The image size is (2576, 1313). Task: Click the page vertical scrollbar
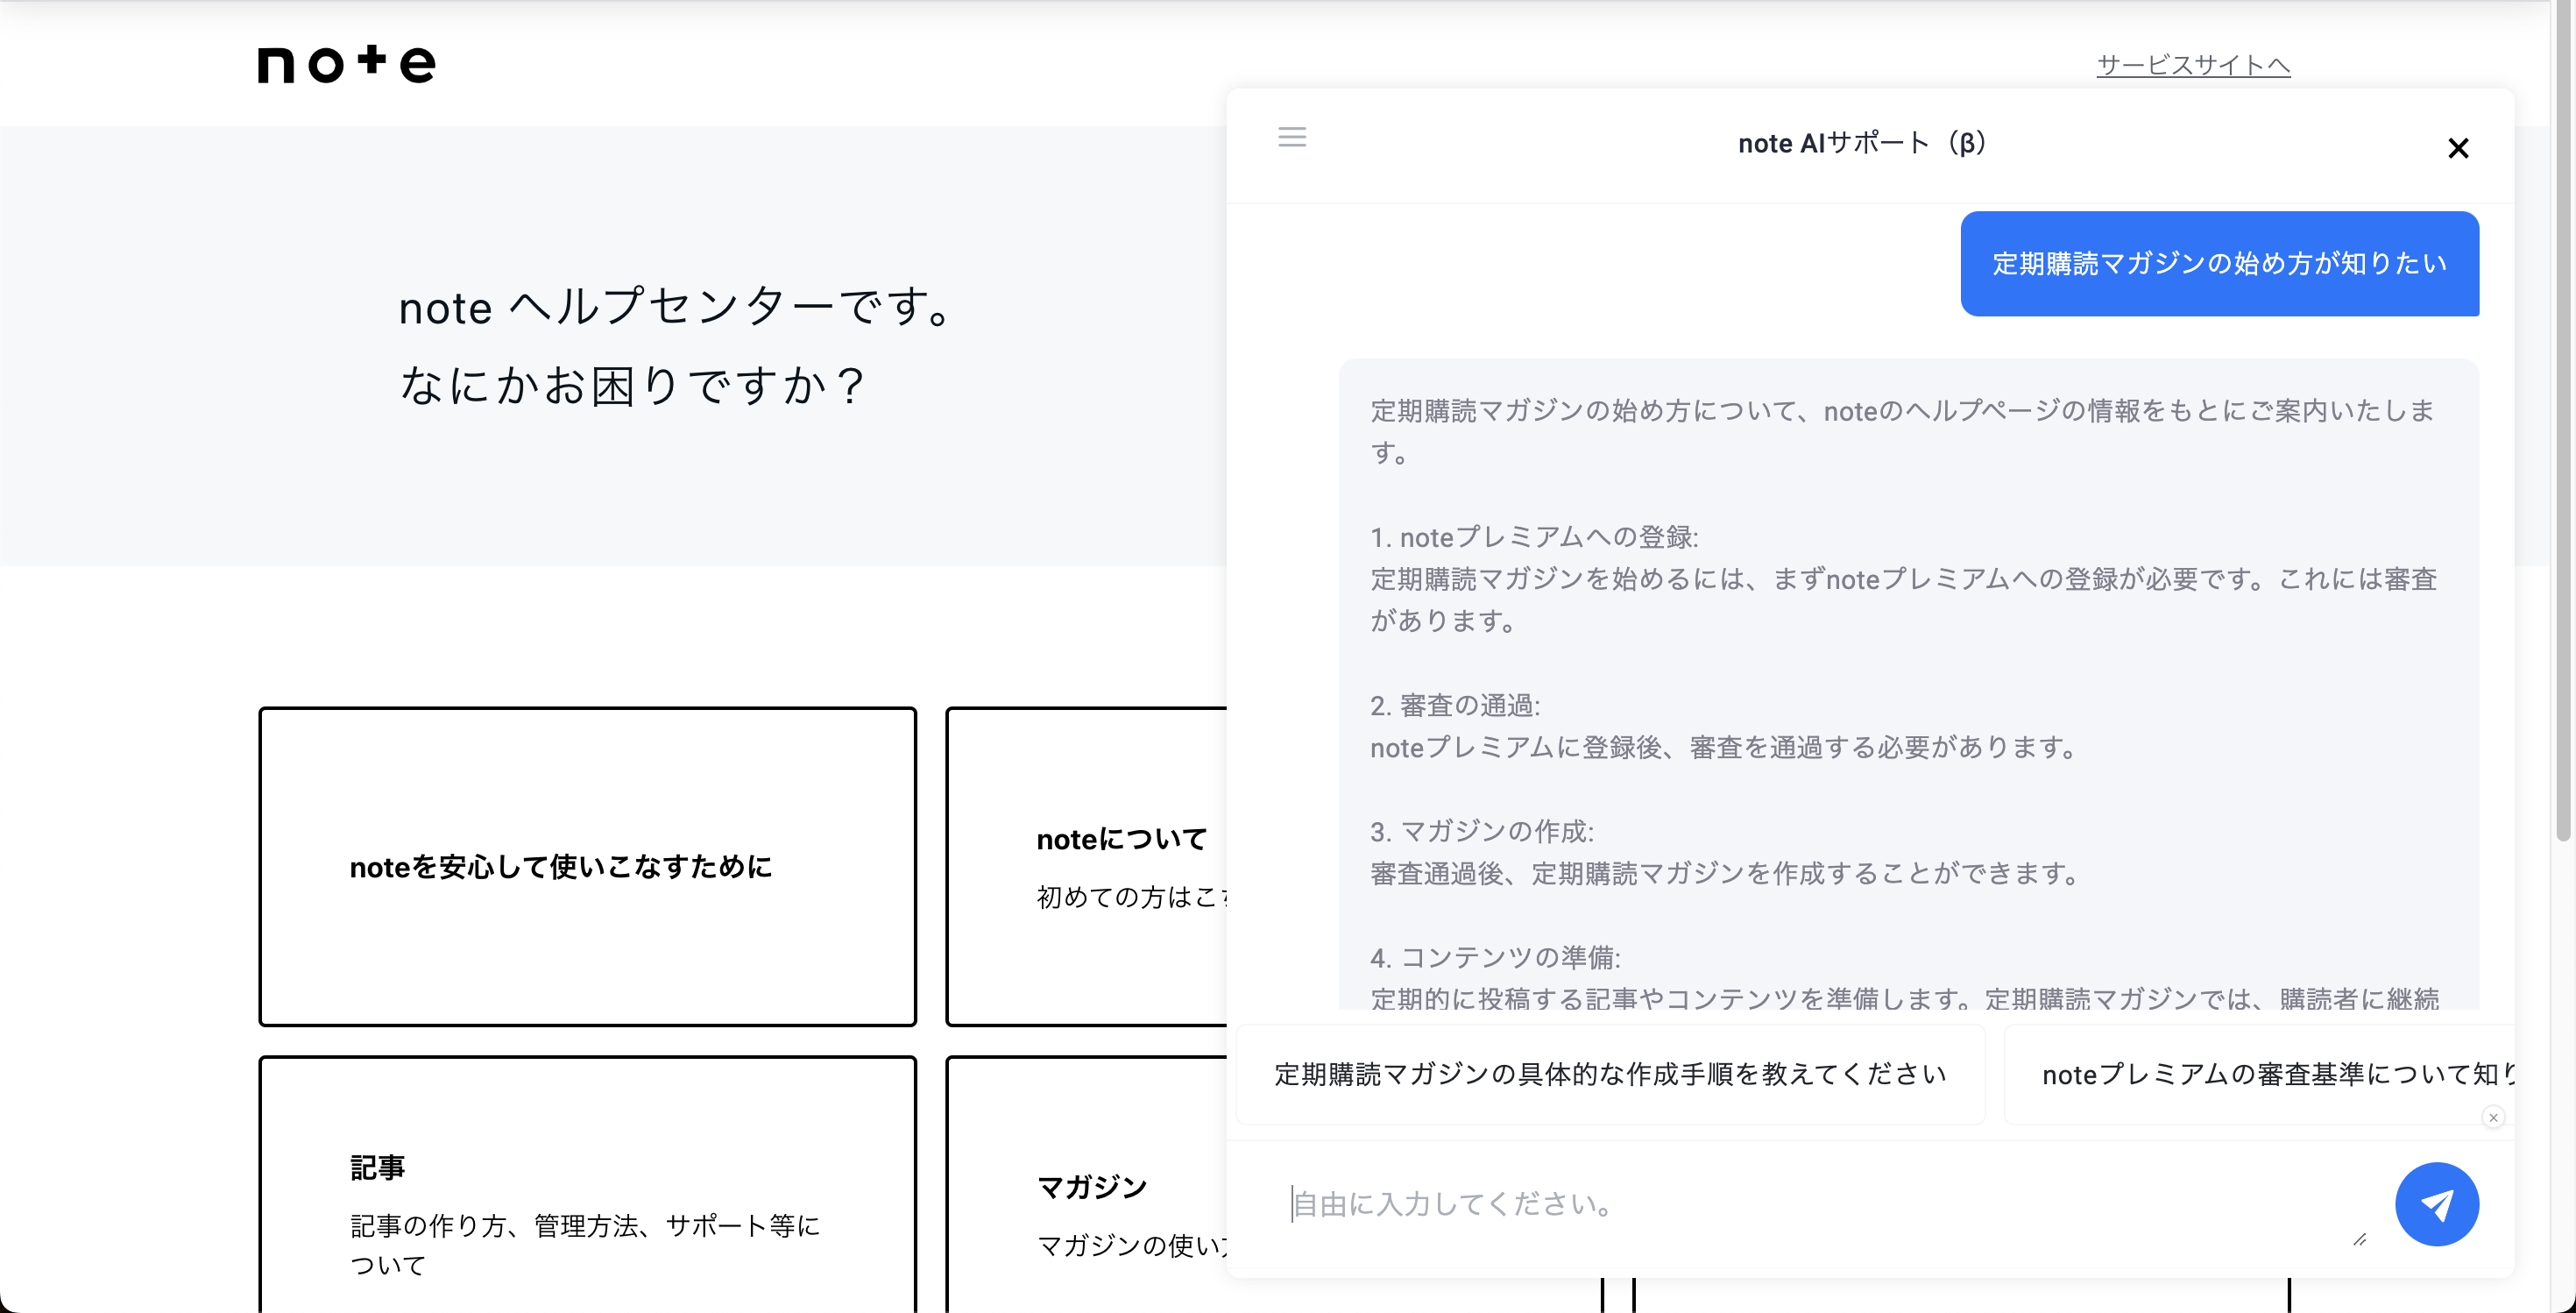2563,420
